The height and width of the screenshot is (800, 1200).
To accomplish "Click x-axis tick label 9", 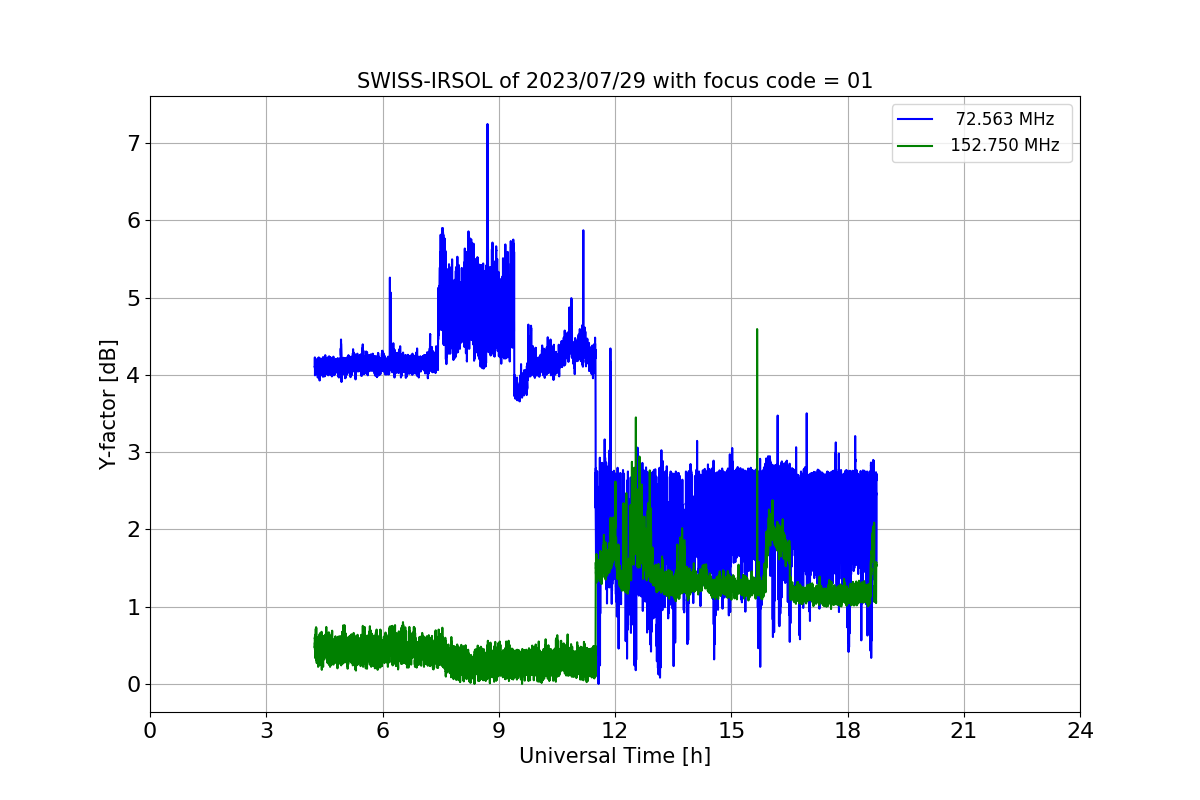I will tap(499, 731).
